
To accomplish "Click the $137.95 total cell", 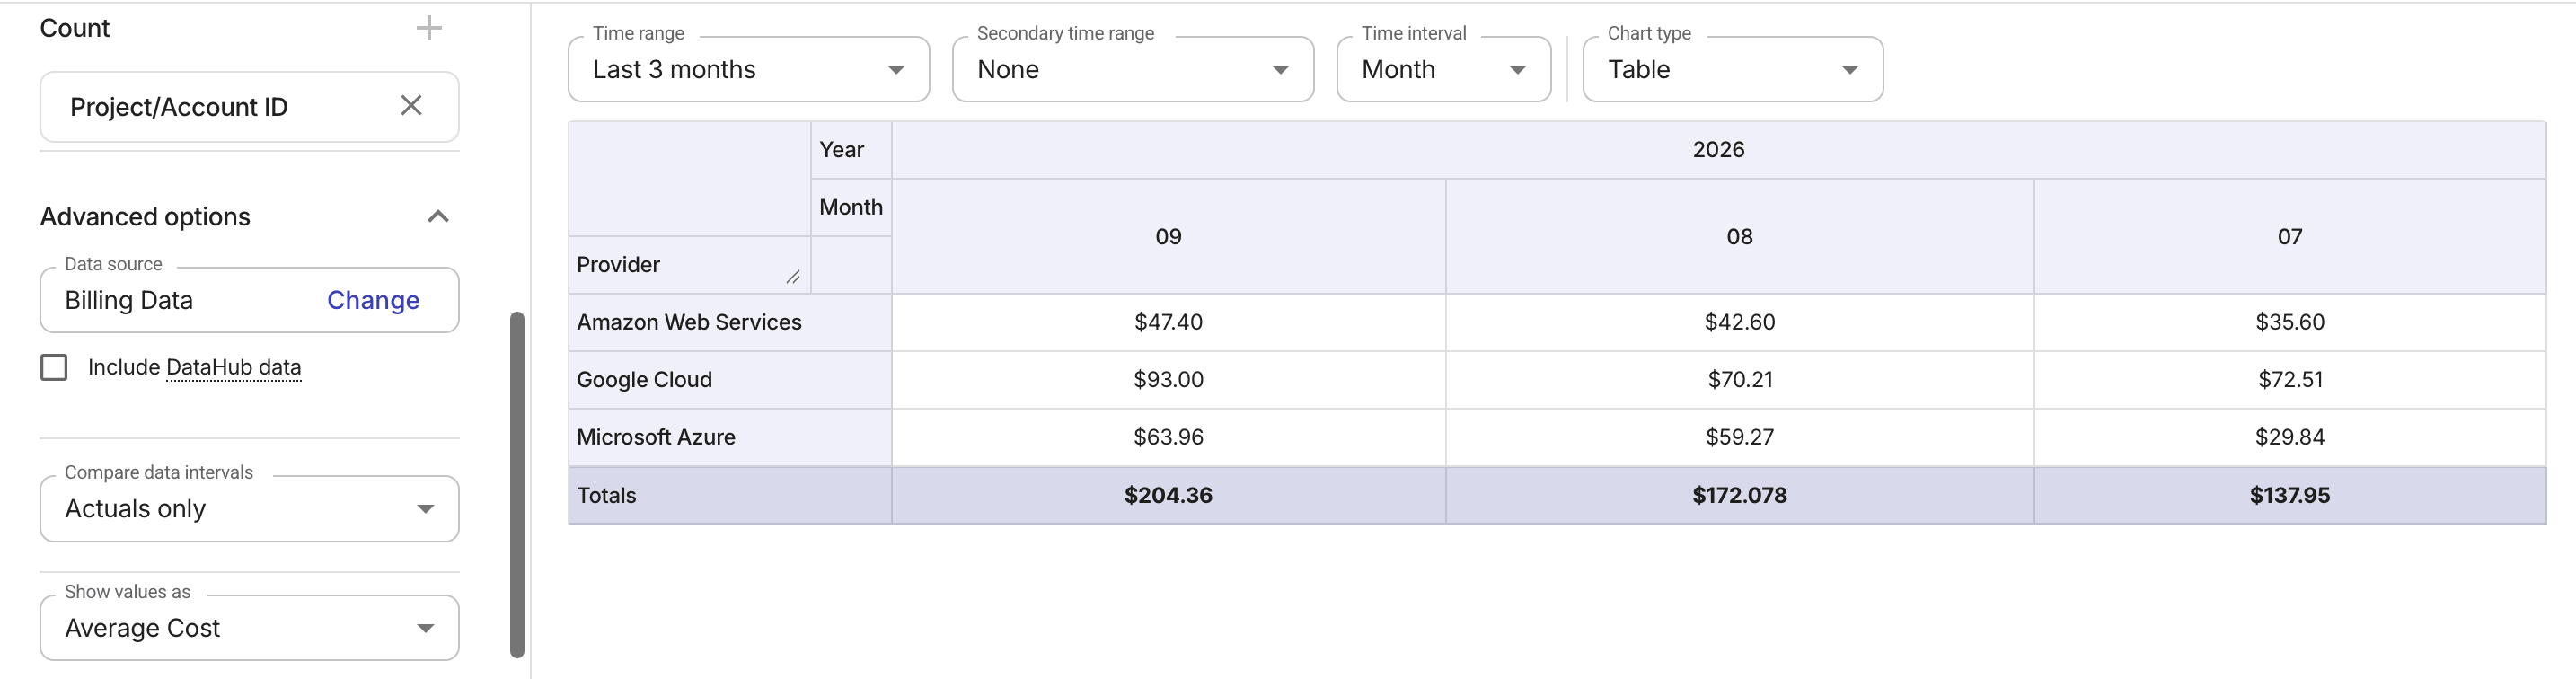I will tap(2289, 495).
